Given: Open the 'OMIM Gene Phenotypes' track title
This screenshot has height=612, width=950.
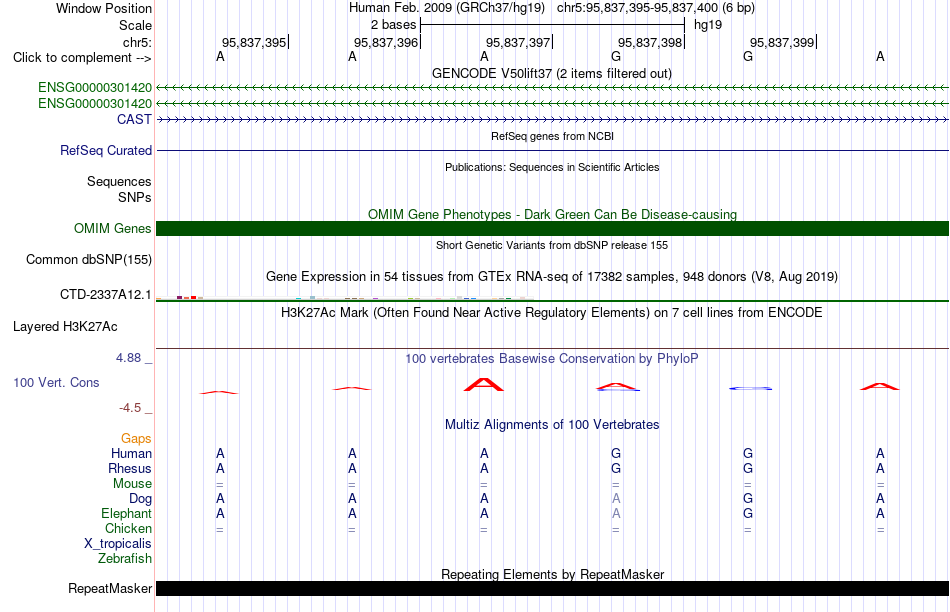Looking at the screenshot, I should click(552, 215).
